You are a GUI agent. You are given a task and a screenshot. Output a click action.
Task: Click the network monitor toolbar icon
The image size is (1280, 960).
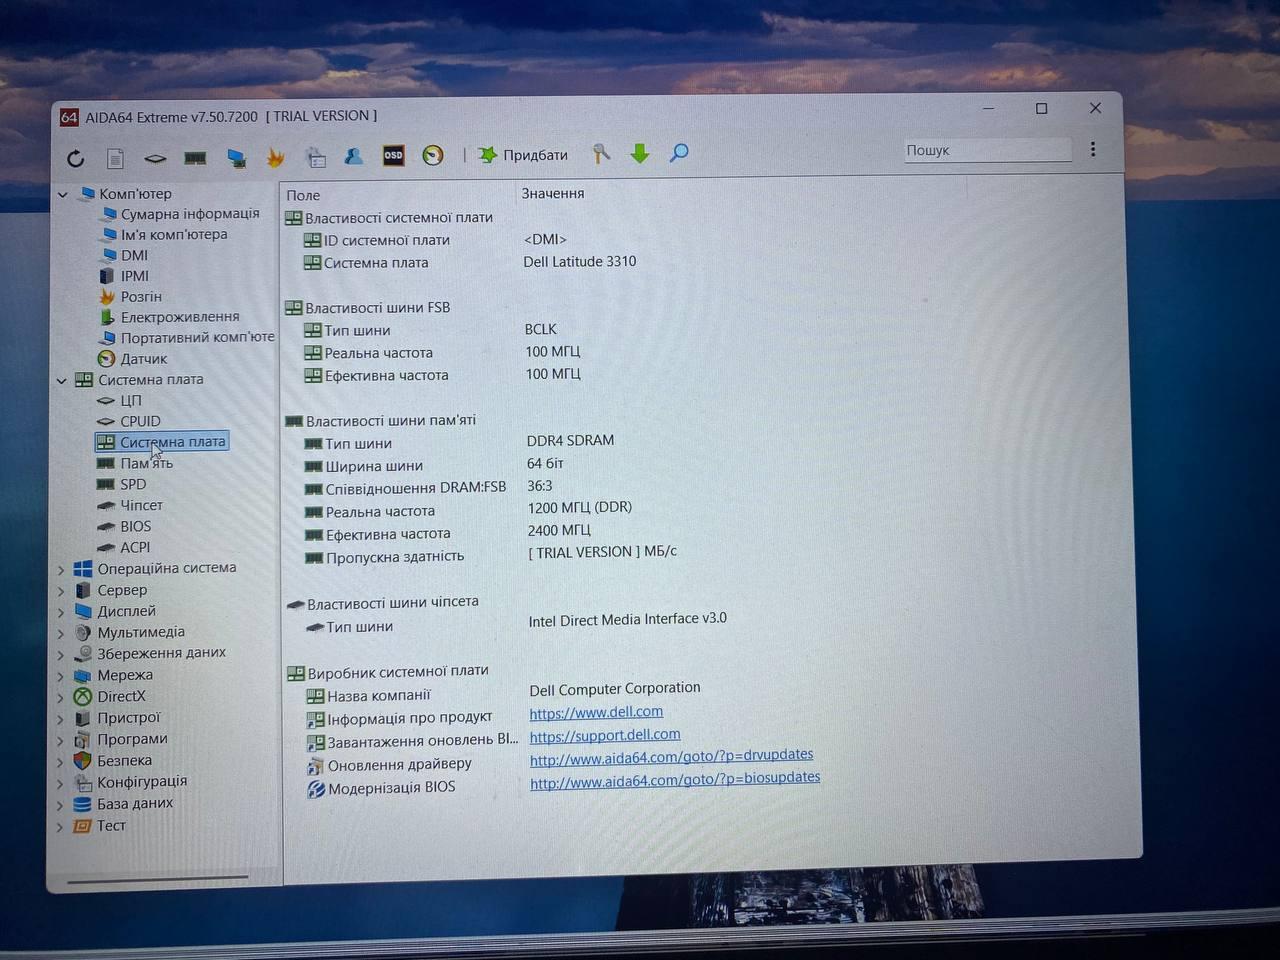[236, 158]
